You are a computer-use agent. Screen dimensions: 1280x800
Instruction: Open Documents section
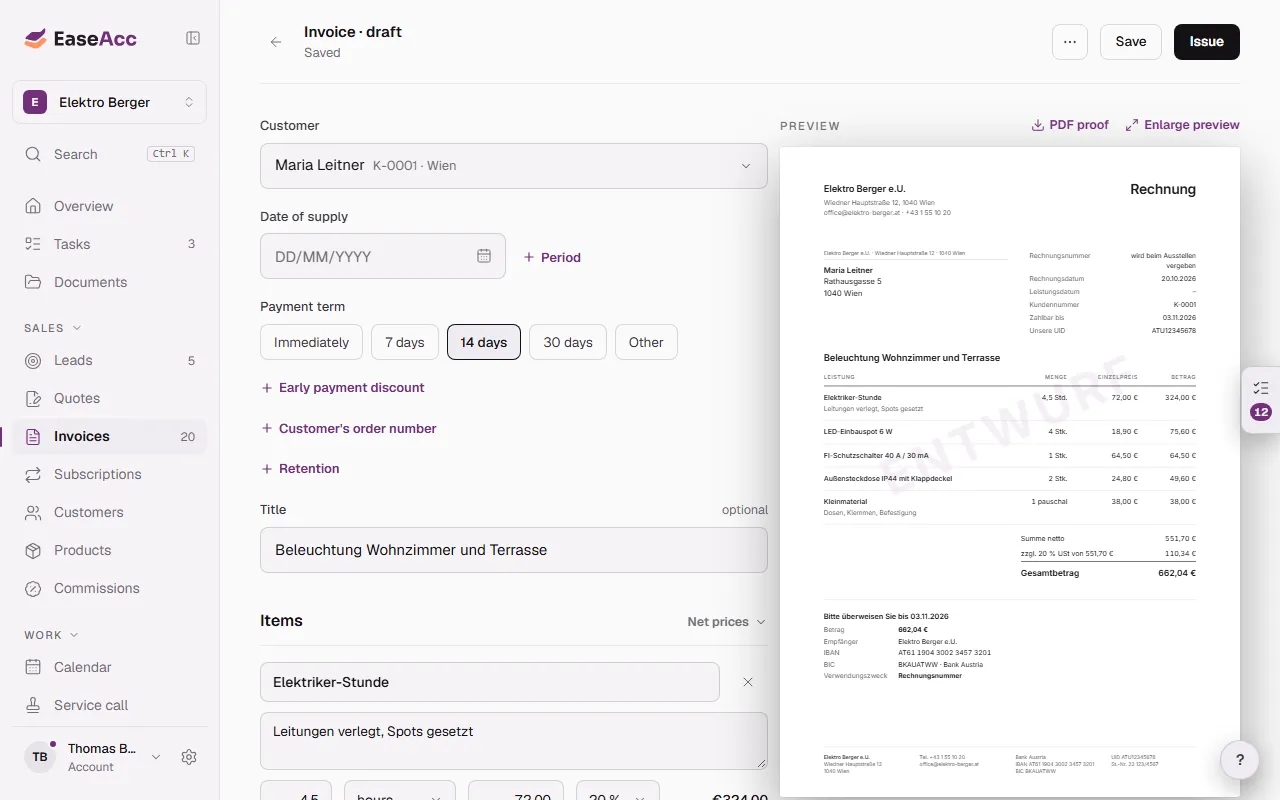click(x=110, y=282)
